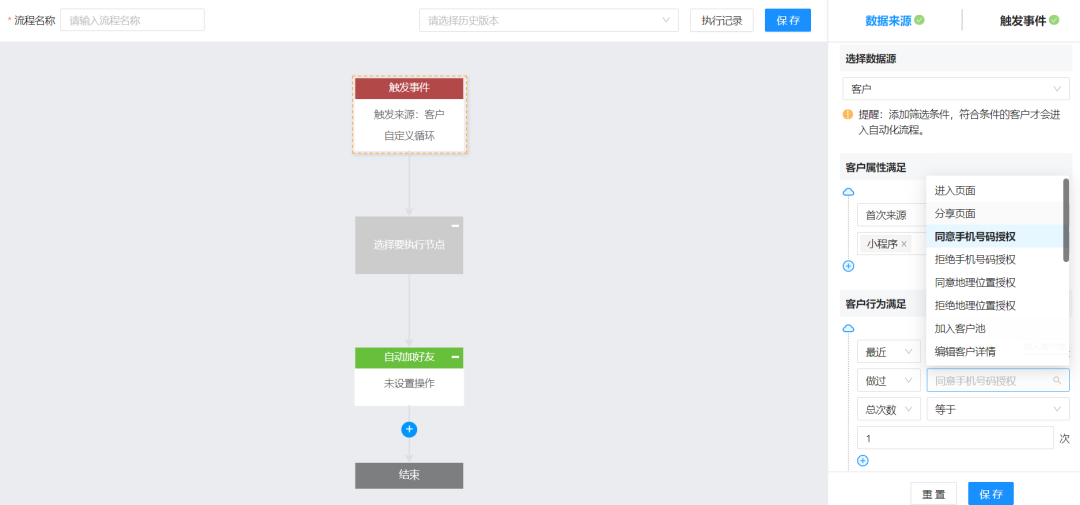Click green check icon beside 触发事件 tab
The image size is (1080, 505).
tap(1054, 21)
